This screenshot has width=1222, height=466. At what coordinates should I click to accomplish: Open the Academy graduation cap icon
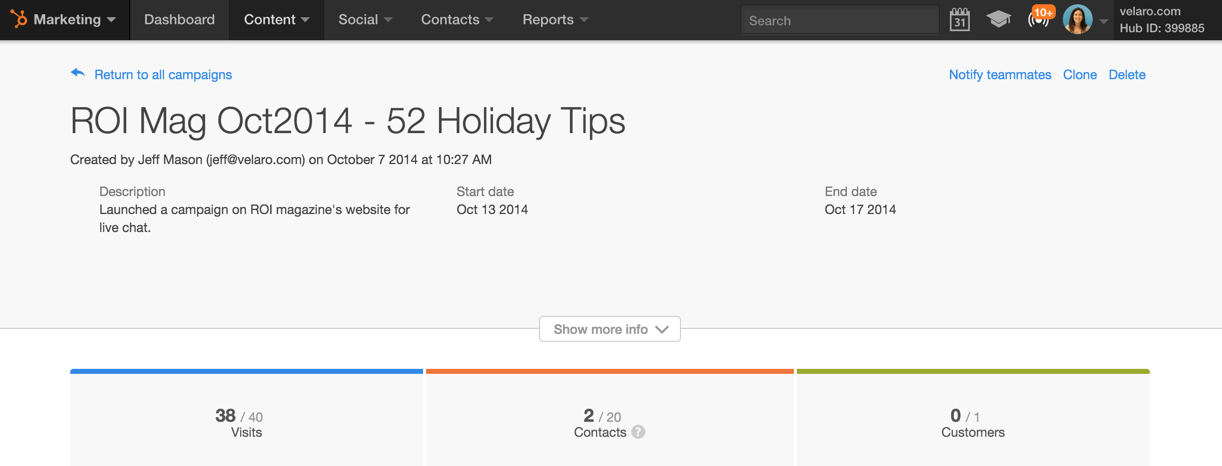[998, 19]
